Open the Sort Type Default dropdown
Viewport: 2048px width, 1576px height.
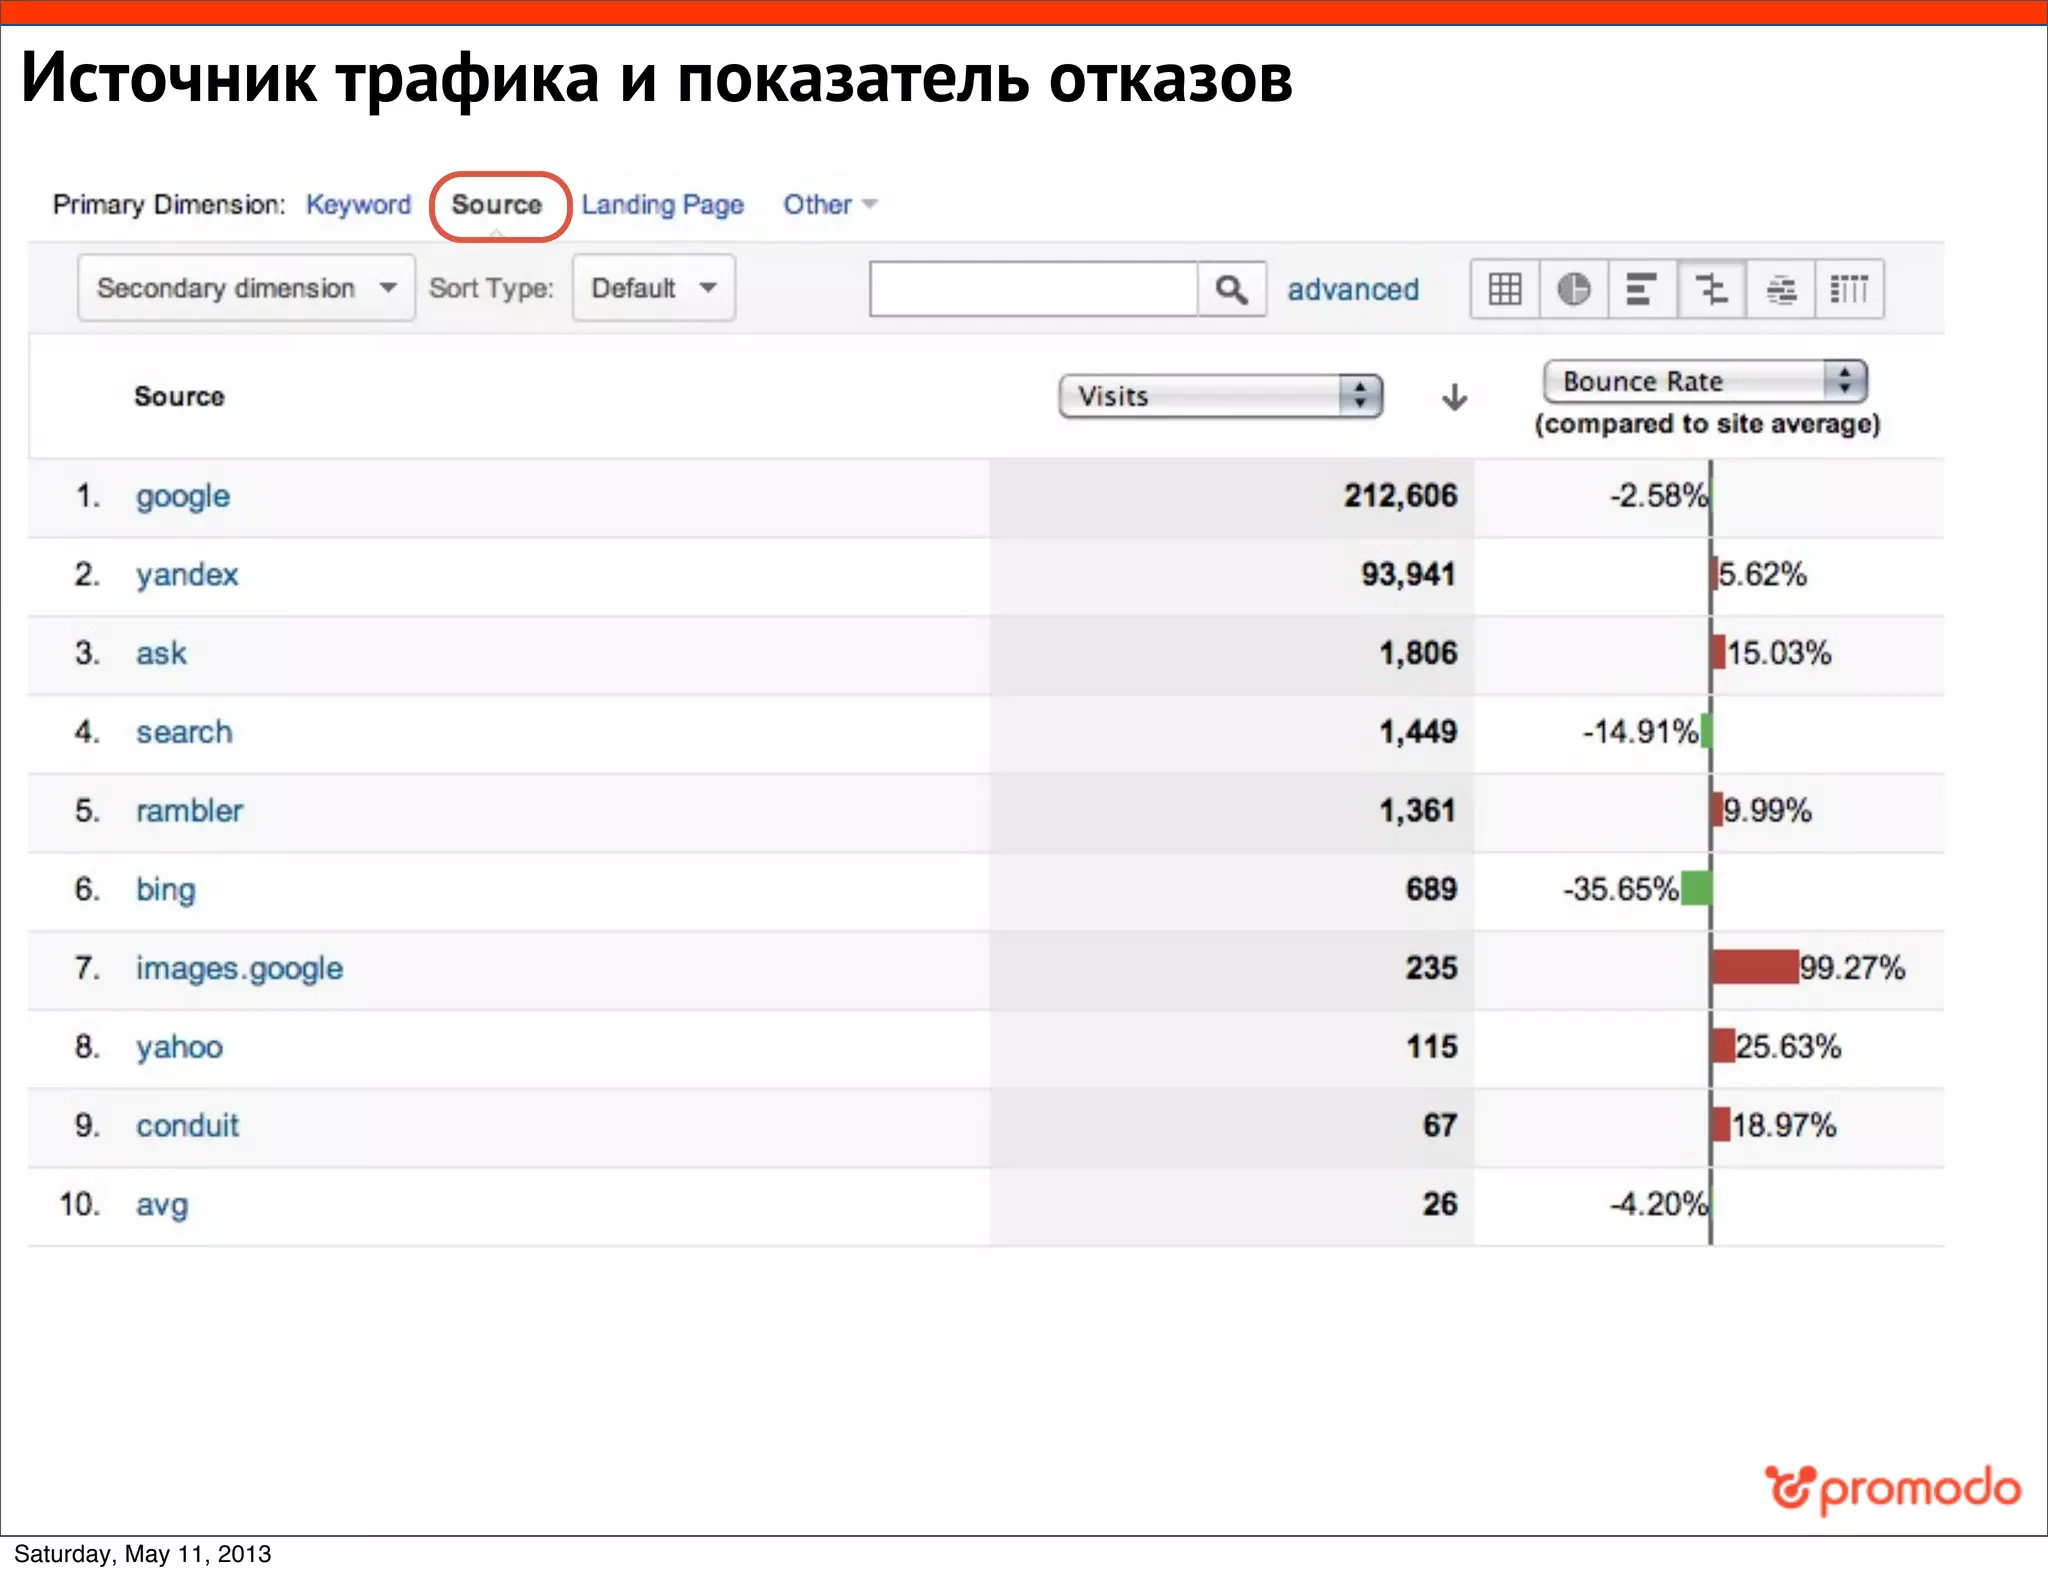tap(654, 288)
